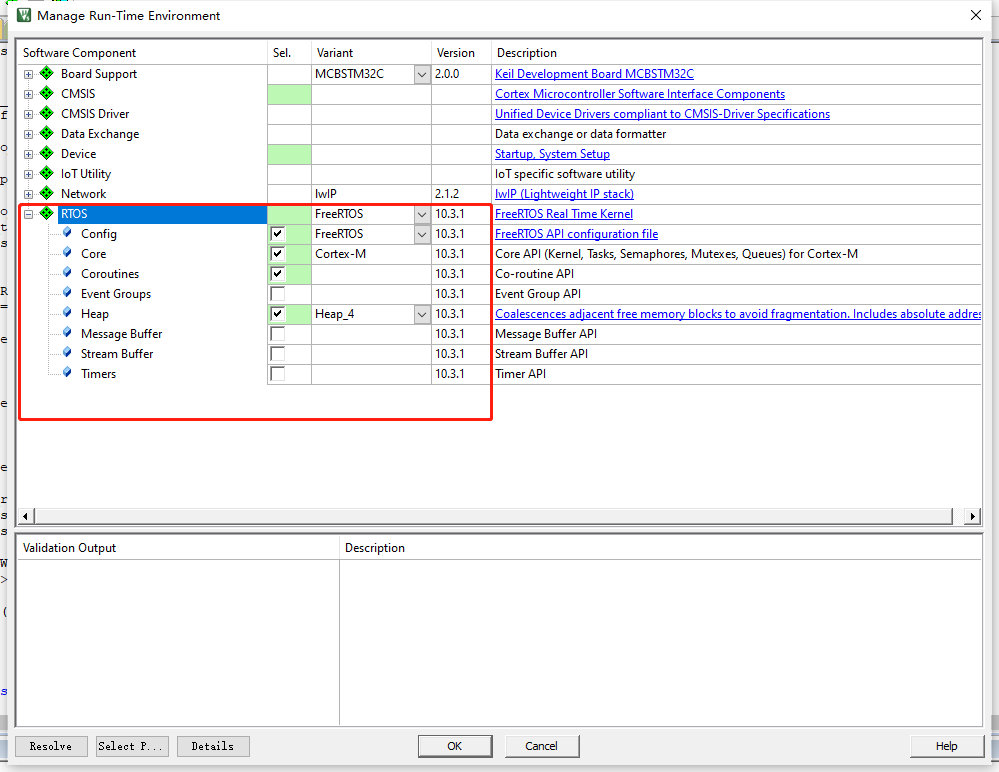Click the Core blue component icon
Viewport: 999px width, 772px height.
coord(68,253)
